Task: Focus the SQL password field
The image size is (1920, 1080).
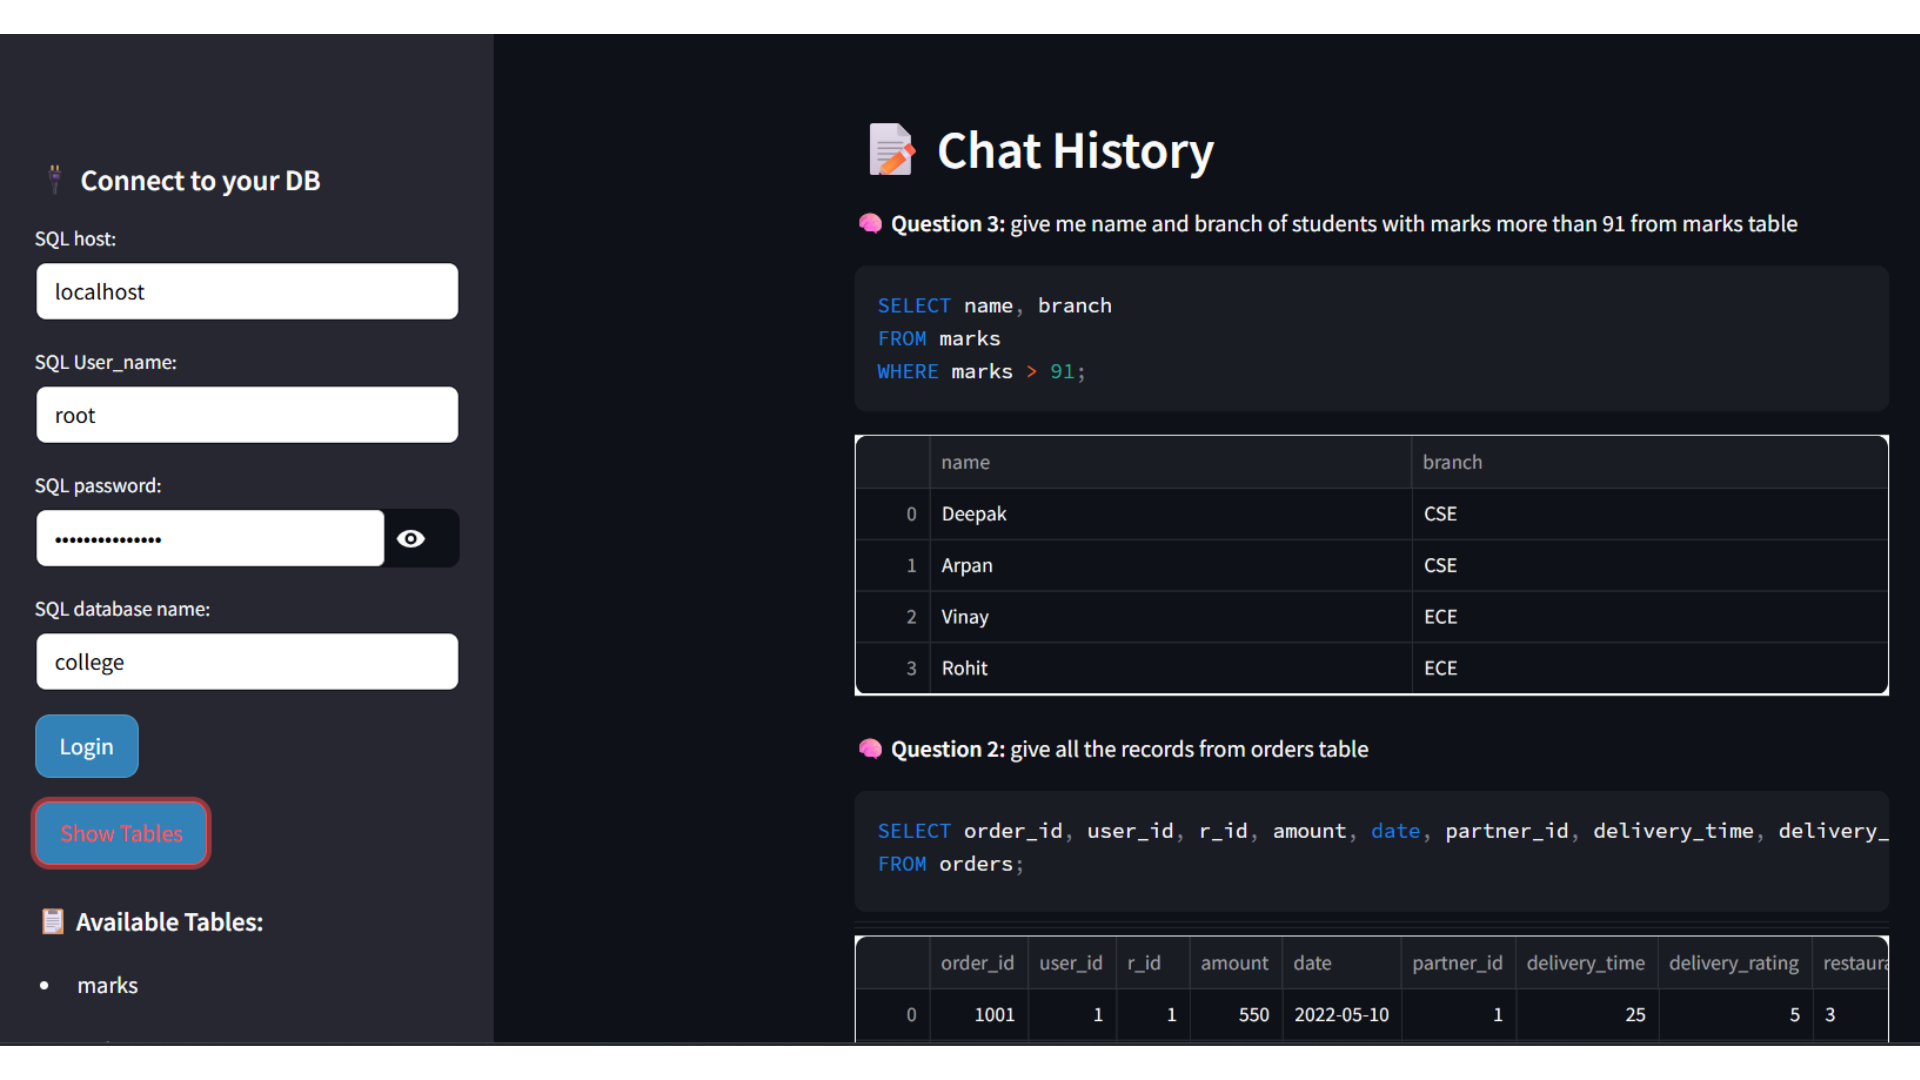Action: tap(210, 539)
